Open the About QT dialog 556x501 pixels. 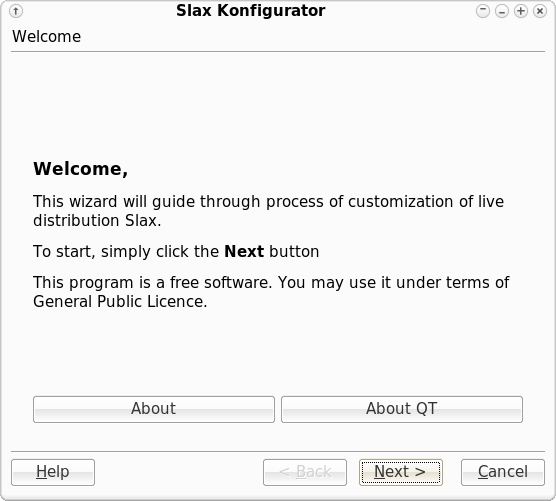(x=402, y=409)
